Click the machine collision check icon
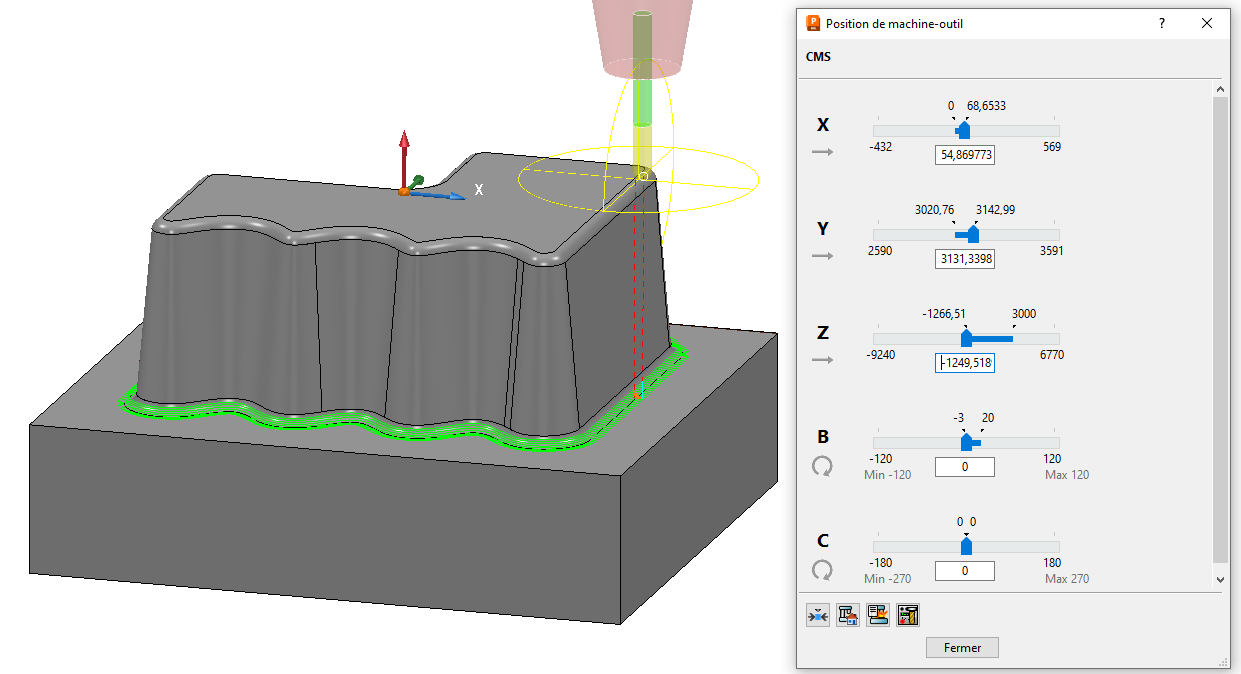1241x674 pixels. pos(878,616)
